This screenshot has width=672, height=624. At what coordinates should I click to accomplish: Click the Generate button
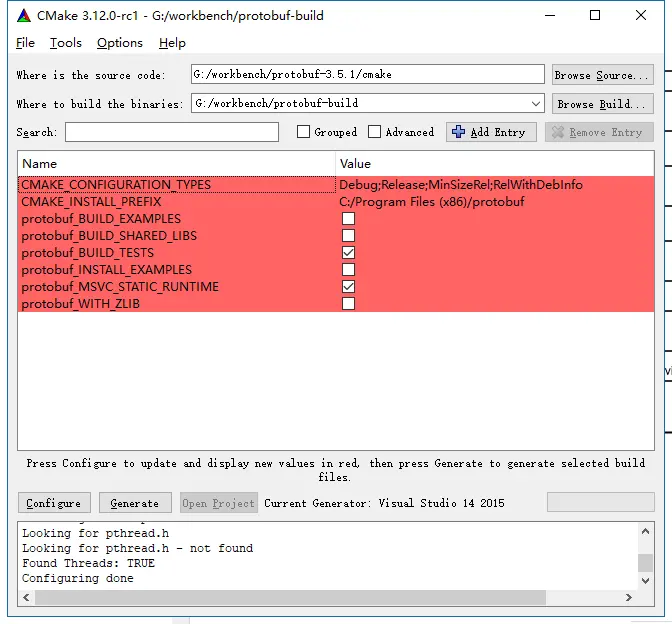tap(135, 503)
